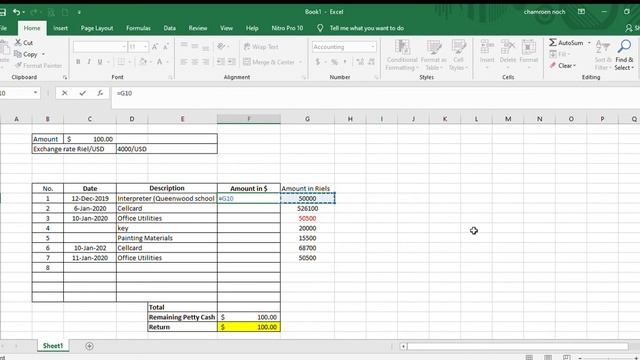640x360 pixels.
Task: Confirm formula with checkmark button
Action: [82, 93]
